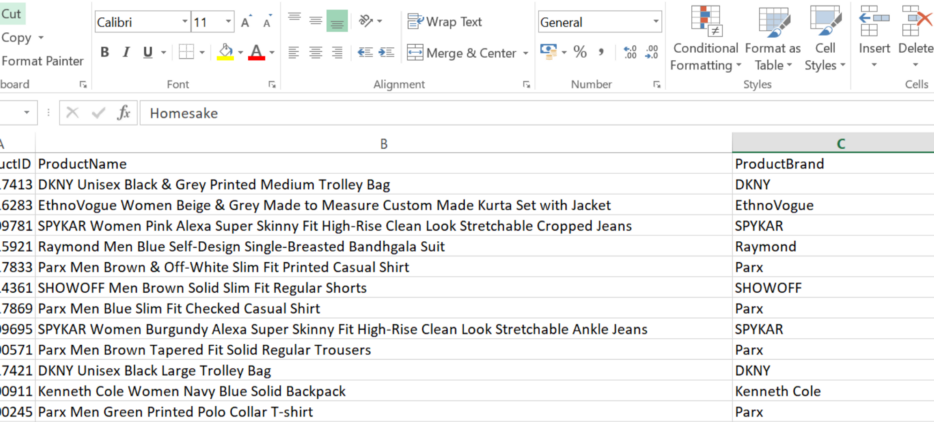
Task: Decrease decimal places
Action: click(652, 52)
